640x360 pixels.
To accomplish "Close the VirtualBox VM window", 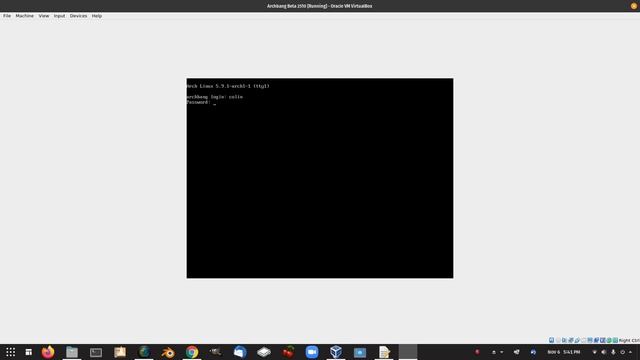I will pyautogui.click(x=634, y=6).
